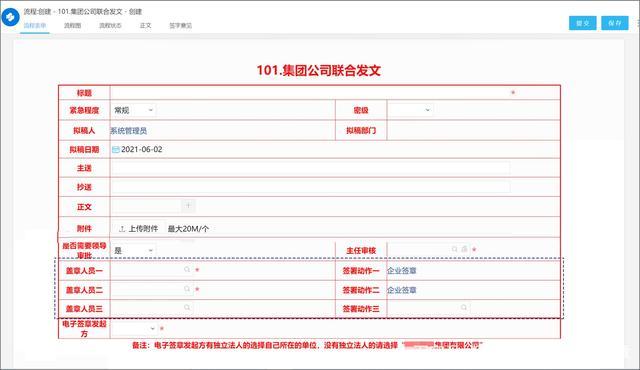Click search icon in 盖章人员三 field
The width and height of the screenshot is (640, 370).
pos(187,308)
